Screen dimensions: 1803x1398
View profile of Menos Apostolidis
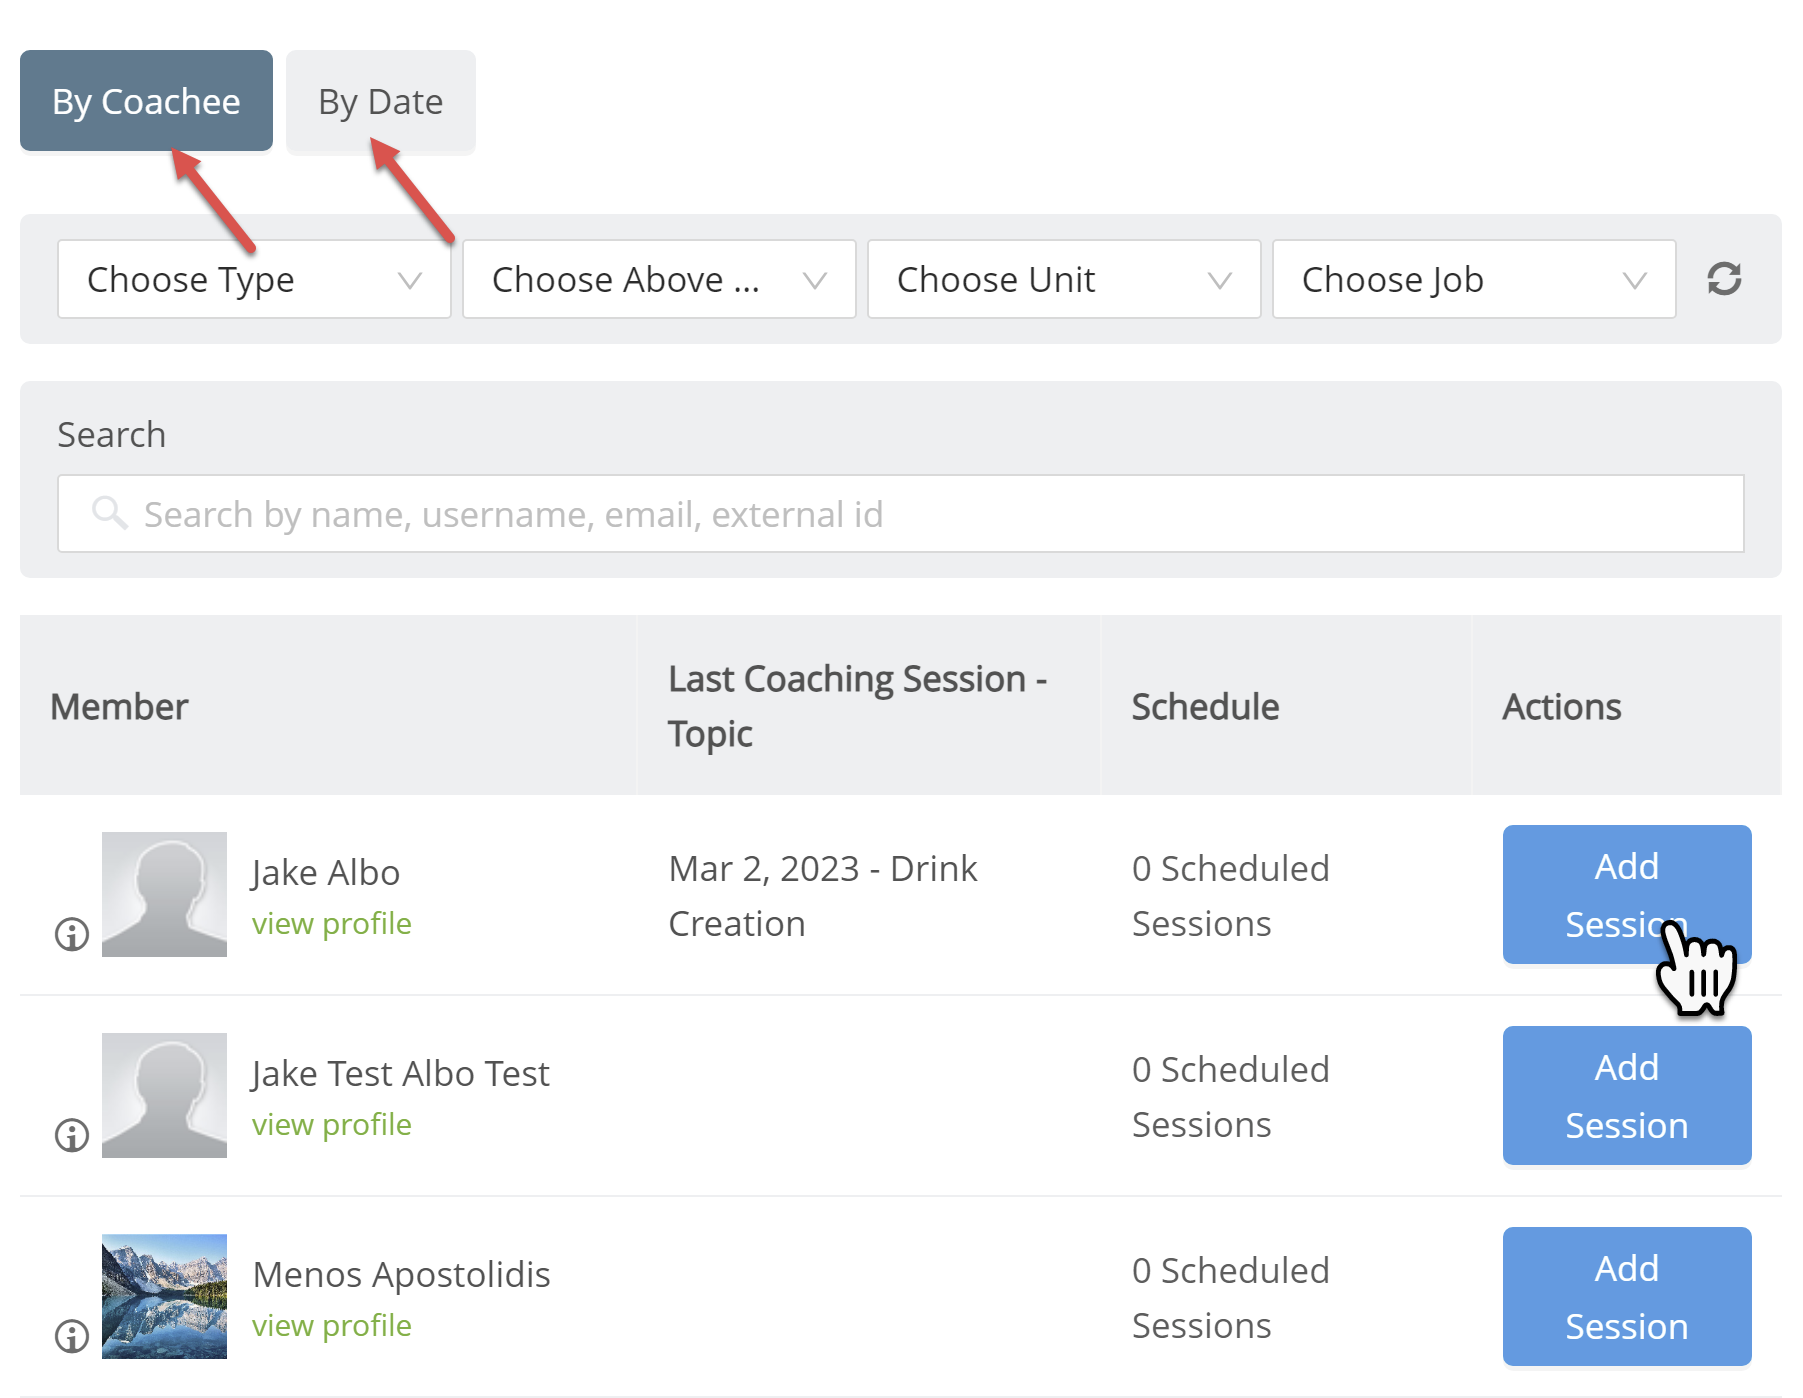(x=331, y=1325)
